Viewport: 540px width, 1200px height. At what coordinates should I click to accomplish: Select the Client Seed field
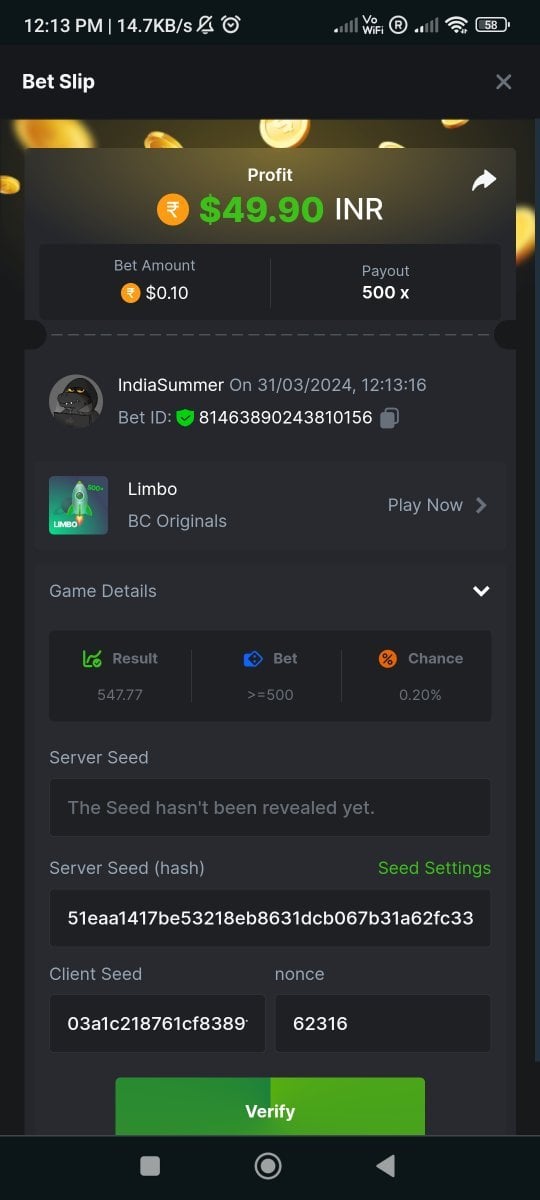(157, 1023)
